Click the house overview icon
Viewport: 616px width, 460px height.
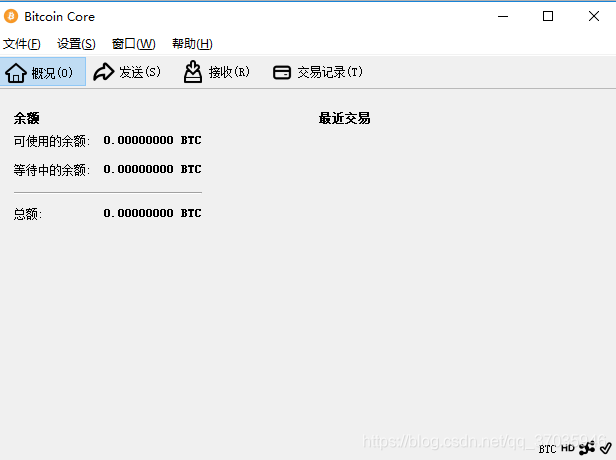tap(16, 73)
